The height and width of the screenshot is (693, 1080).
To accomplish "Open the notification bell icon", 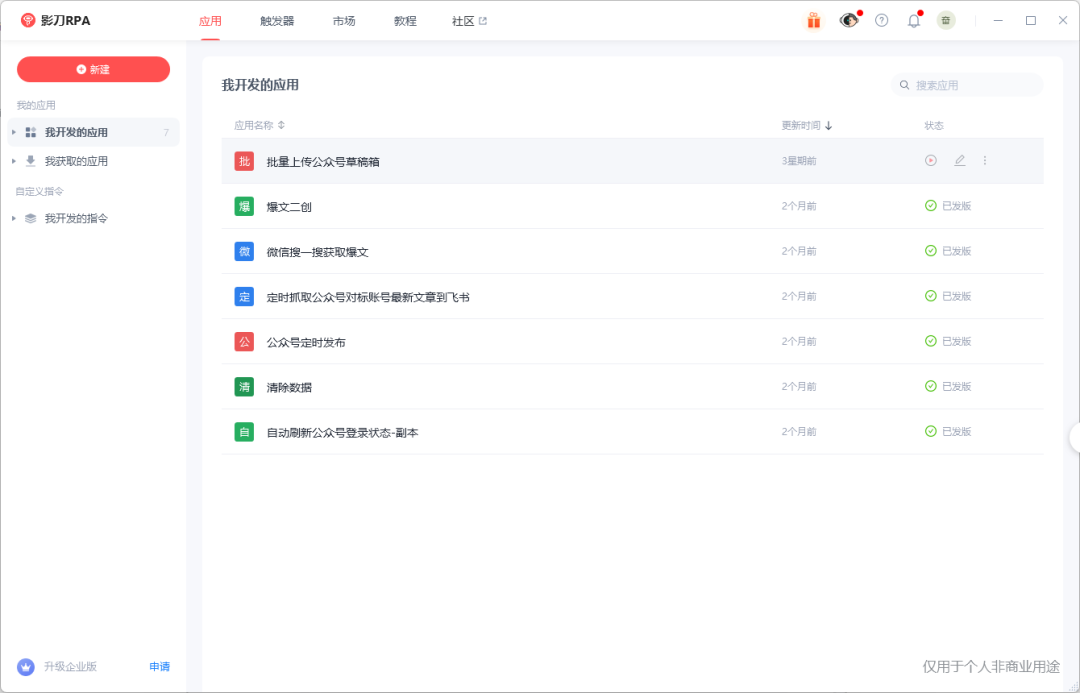I will point(914,21).
